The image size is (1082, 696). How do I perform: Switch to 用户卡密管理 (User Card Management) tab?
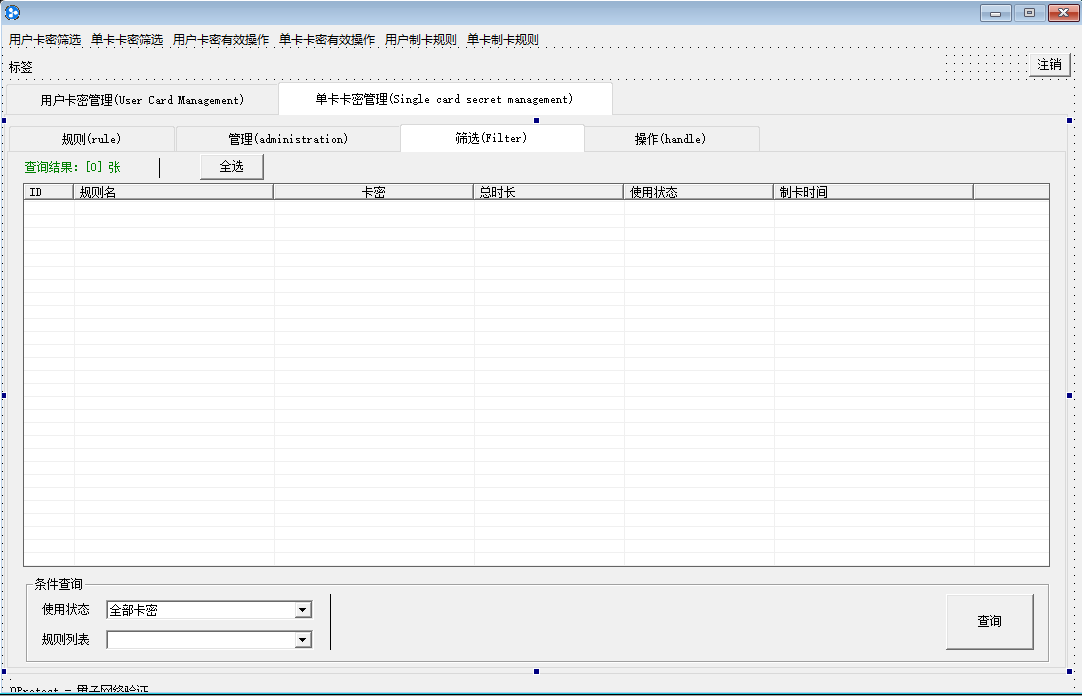[142, 100]
